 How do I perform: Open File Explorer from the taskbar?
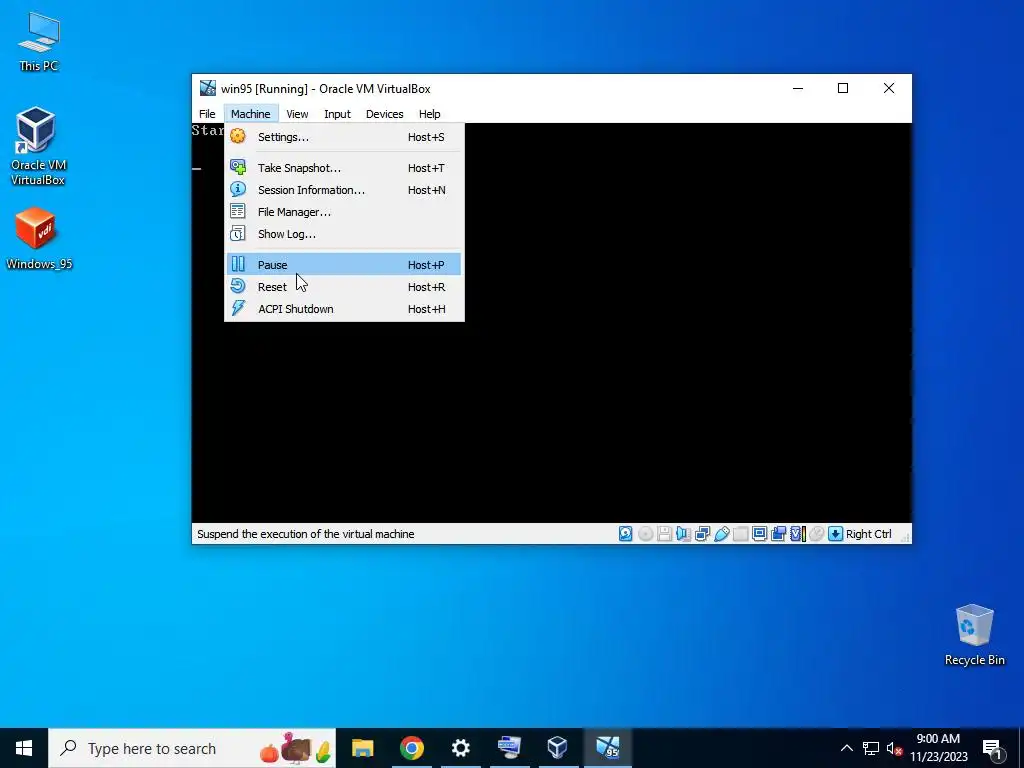point(362,748)
